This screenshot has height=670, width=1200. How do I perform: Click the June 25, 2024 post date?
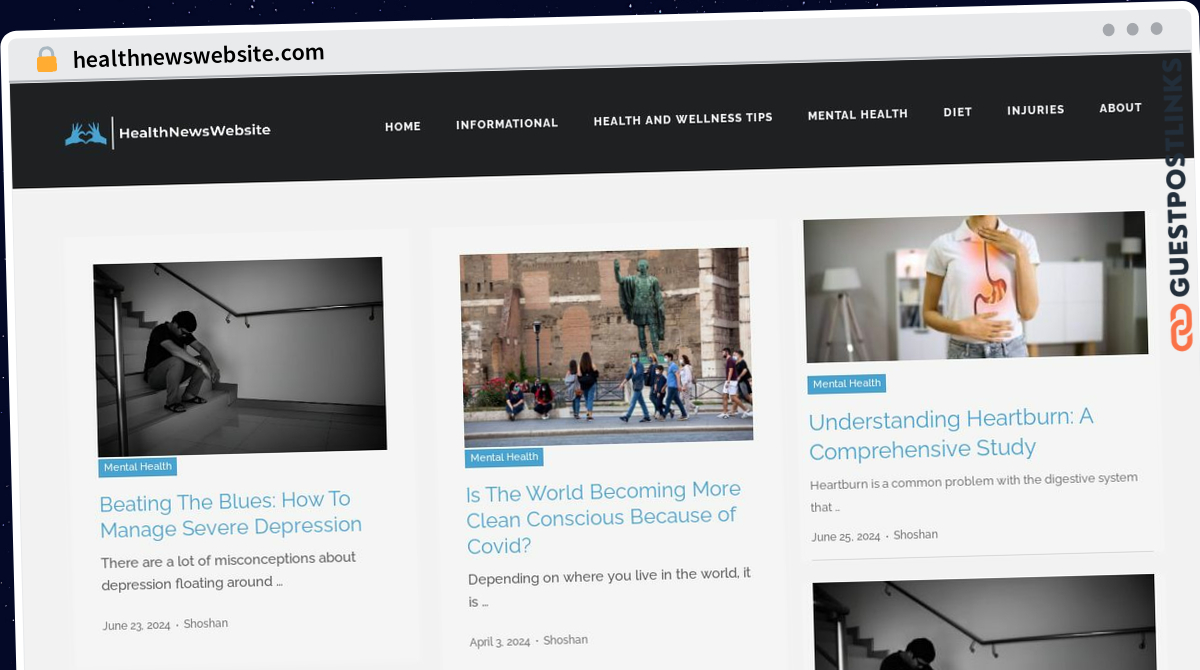846,537
